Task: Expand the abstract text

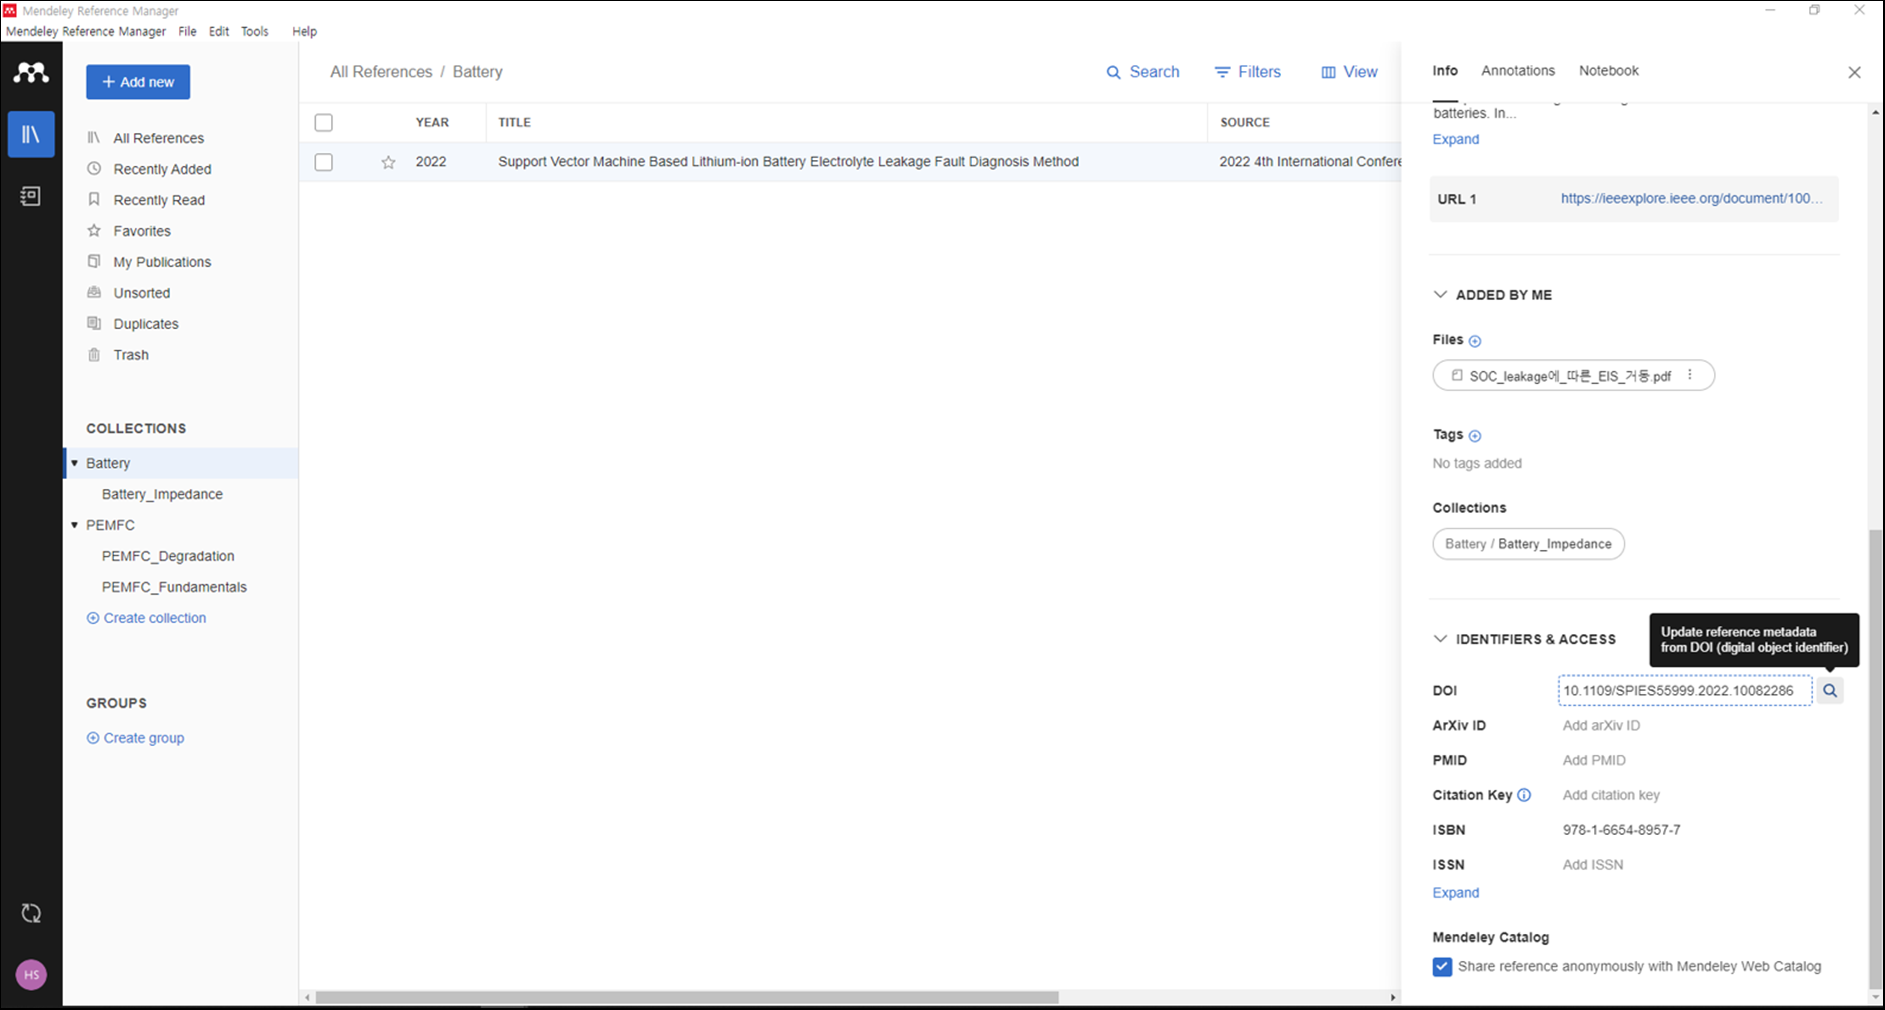Action: click(1455, 139)
